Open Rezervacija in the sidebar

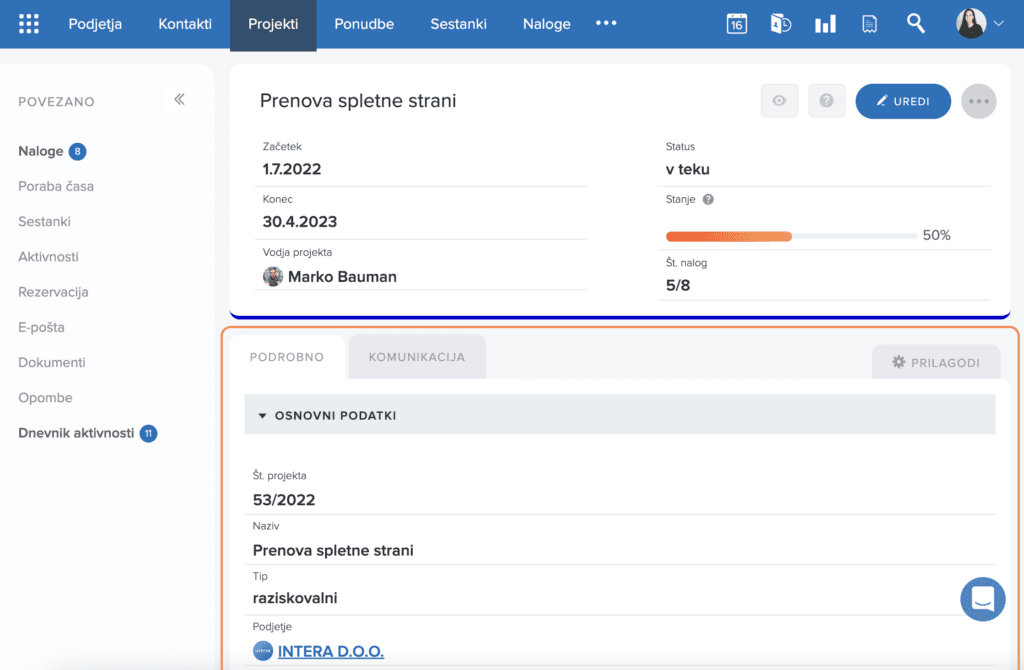point(53,292)
